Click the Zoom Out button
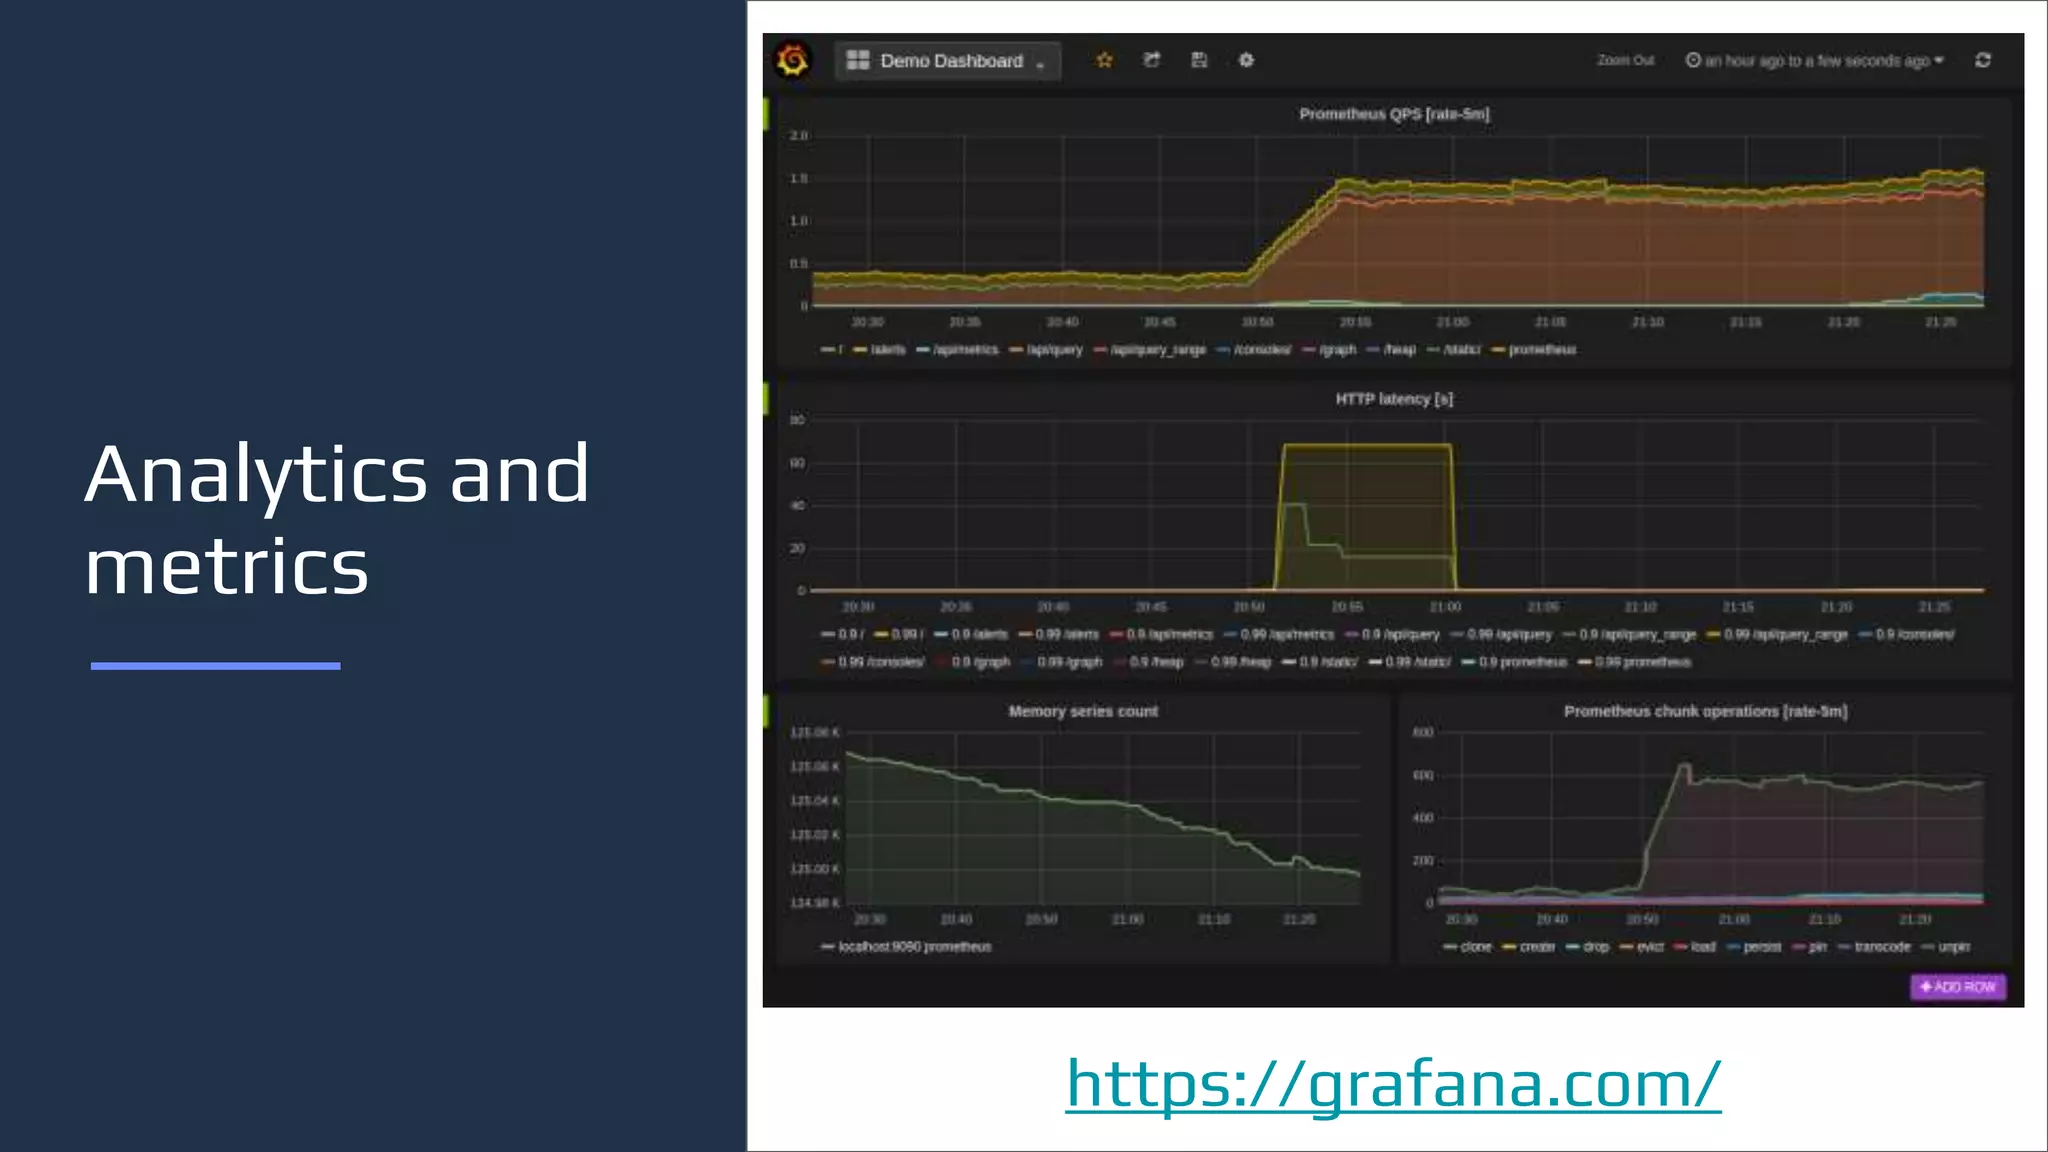The image size is (2048, 1152). [1625, 60]
